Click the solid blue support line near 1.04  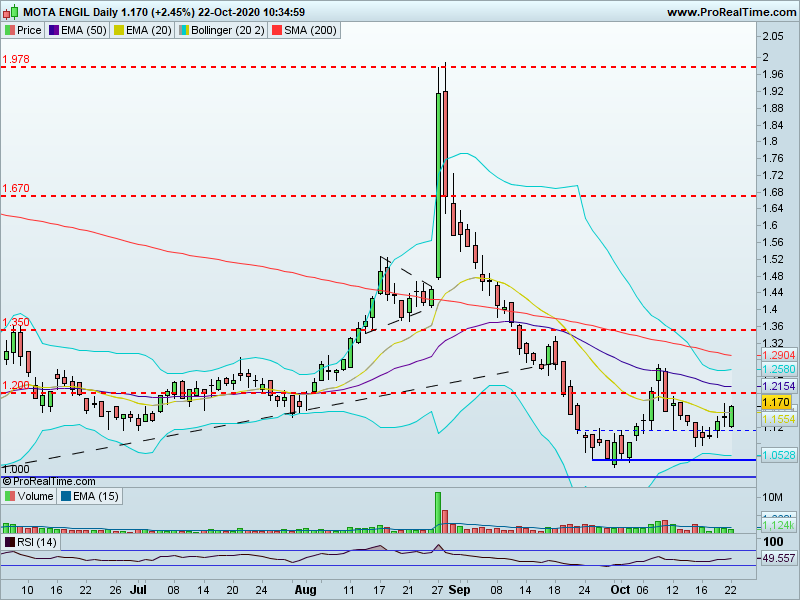[674, 460]
